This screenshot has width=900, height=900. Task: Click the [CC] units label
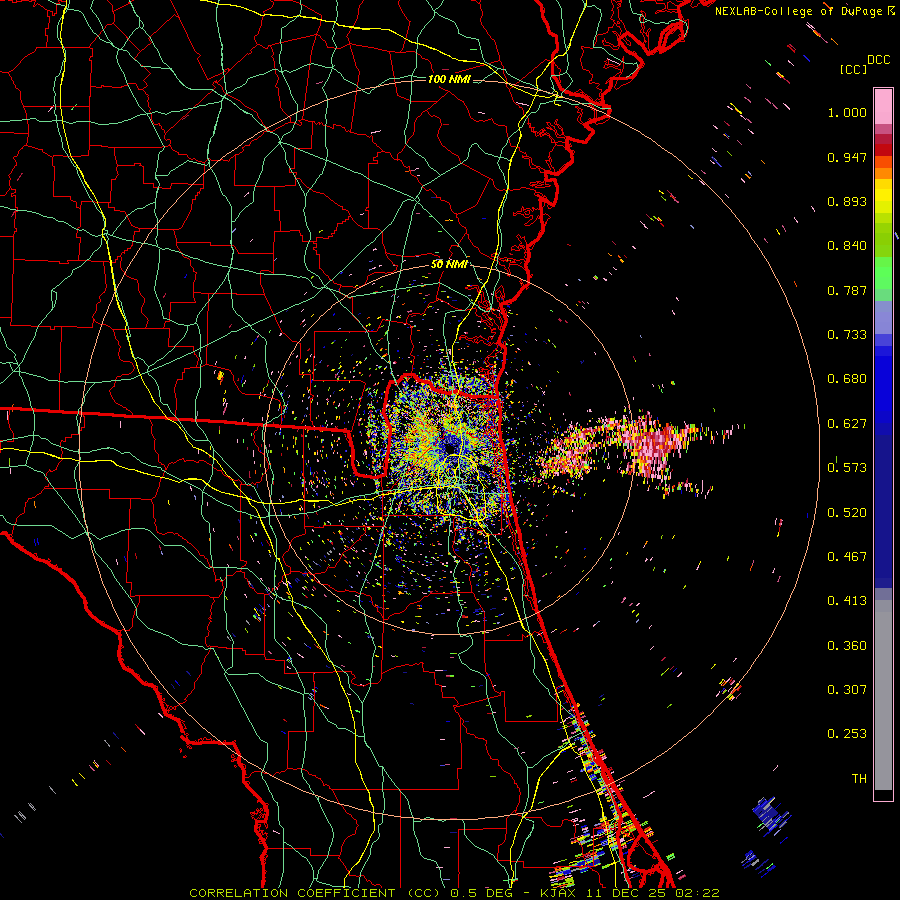pyautogui.click(x=853, y=69)
